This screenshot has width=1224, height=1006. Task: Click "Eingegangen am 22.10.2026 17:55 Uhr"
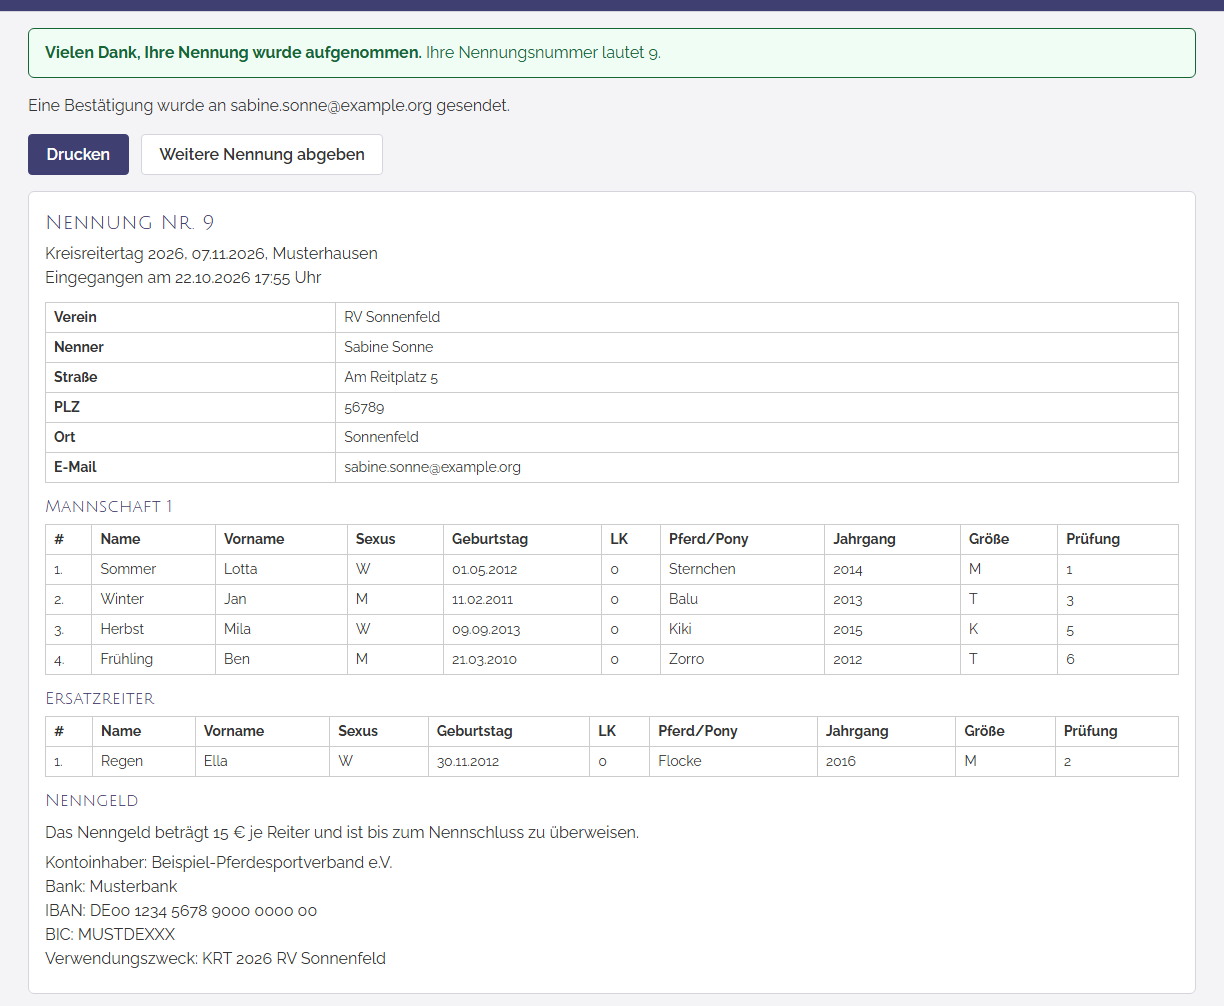click(183, 277)
